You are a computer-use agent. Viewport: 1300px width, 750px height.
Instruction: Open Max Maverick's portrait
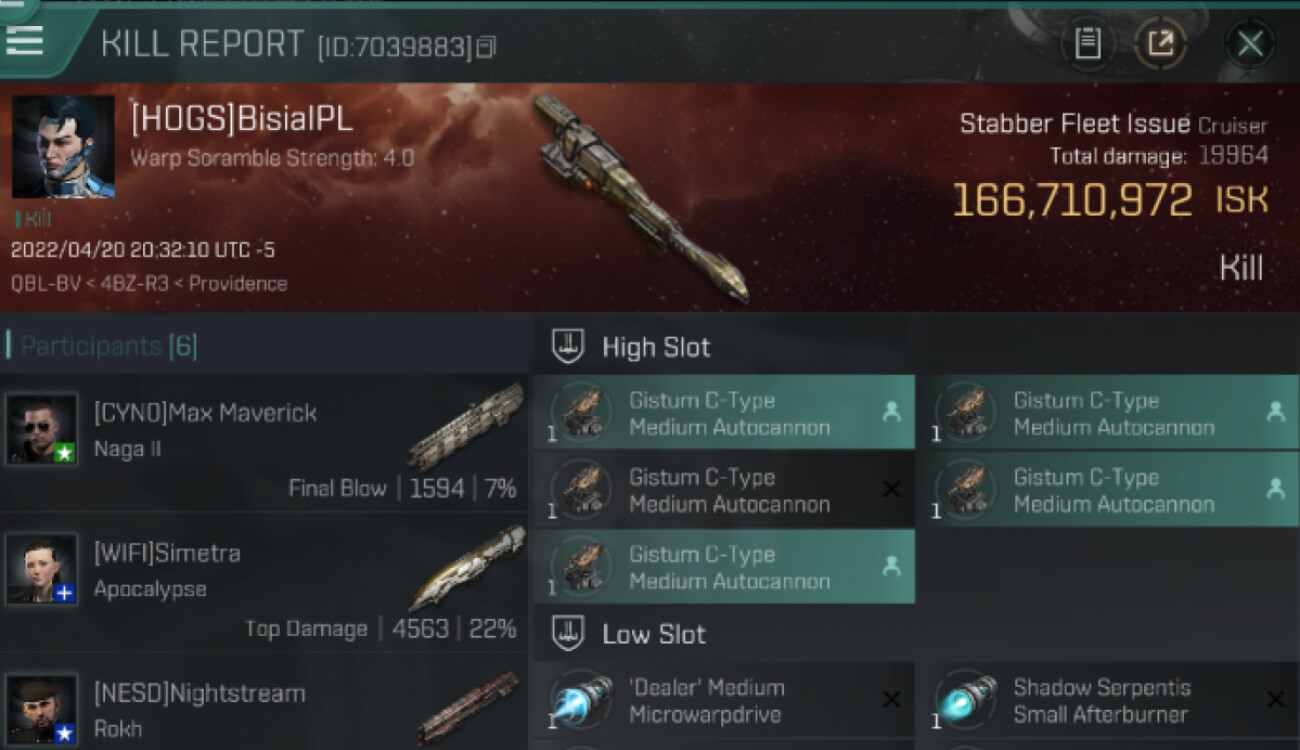[41, 429]
